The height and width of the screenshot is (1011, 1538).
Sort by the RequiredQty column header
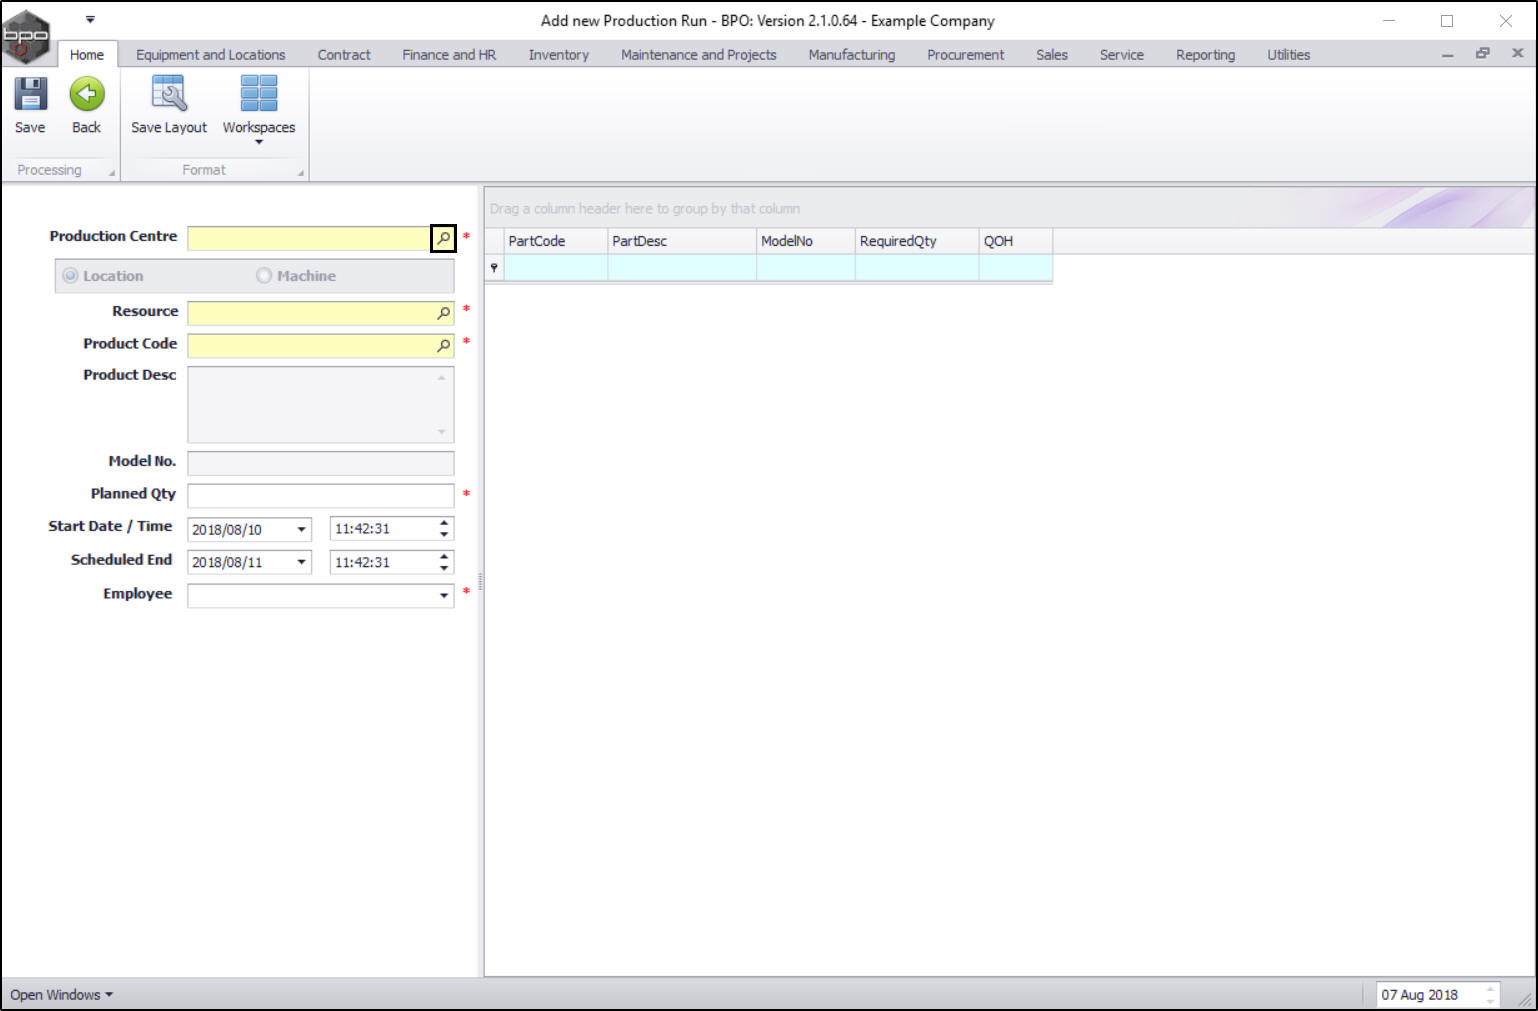[917, 241]
